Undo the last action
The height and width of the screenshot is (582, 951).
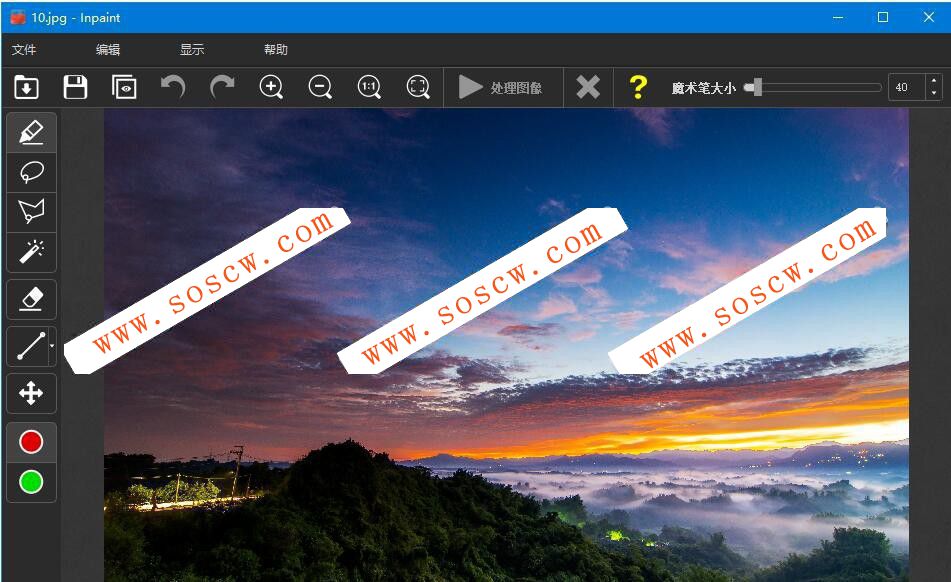pos(173,87)
